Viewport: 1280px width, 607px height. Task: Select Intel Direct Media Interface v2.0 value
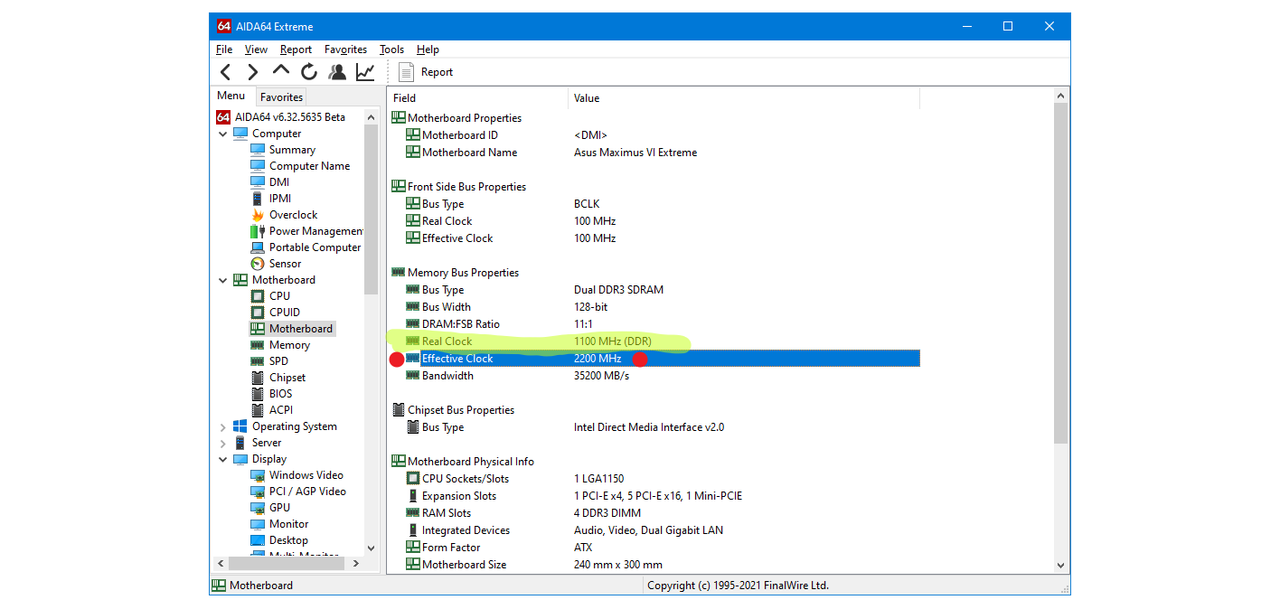coord(649,427)
